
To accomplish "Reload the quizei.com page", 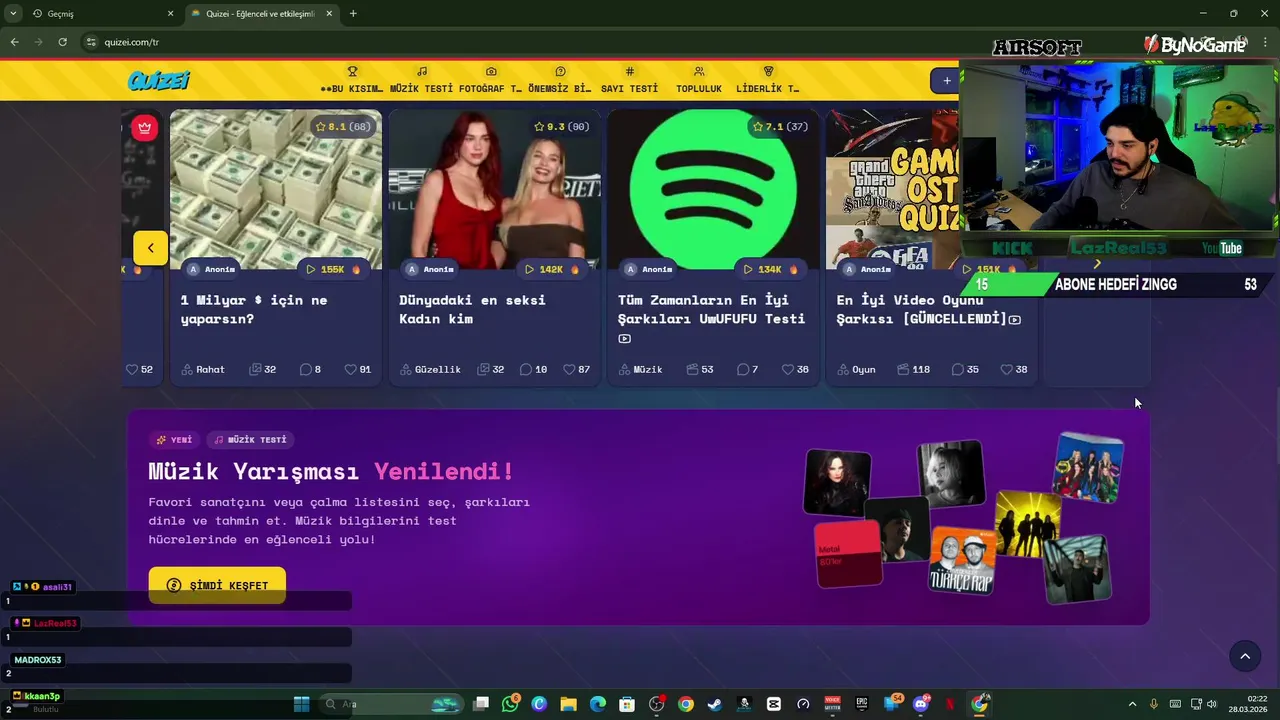I will (x=62, y=42).
